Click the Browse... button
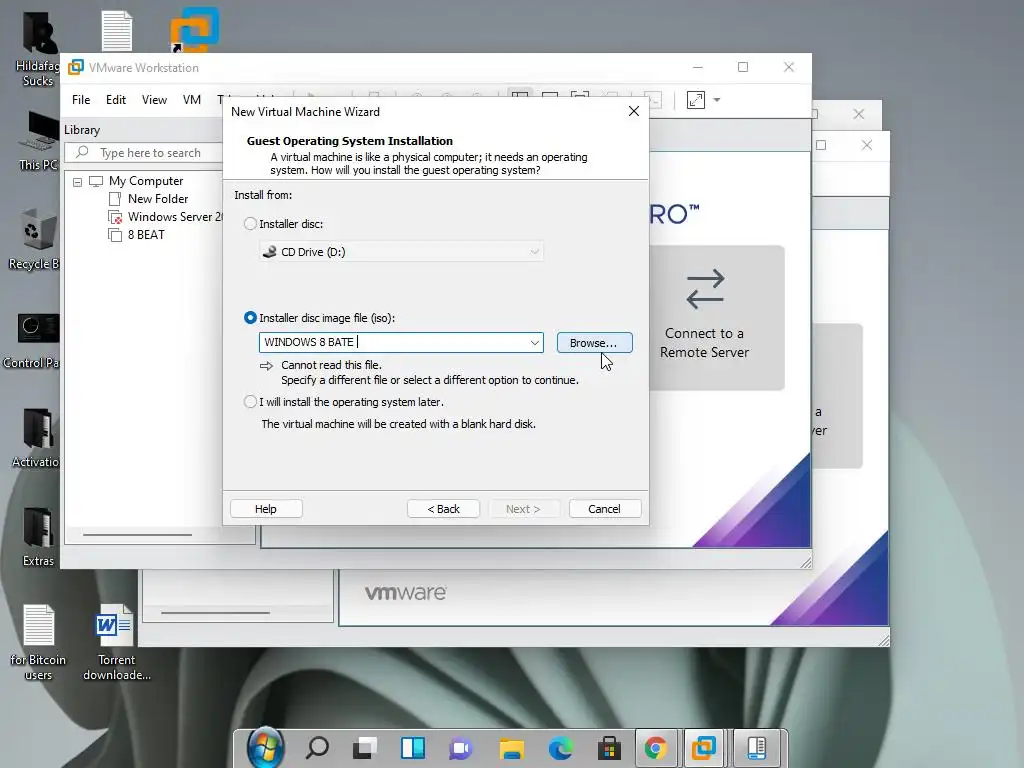Screen dimensions: 1024x768 pyautogui.click(x=594, y=343)
